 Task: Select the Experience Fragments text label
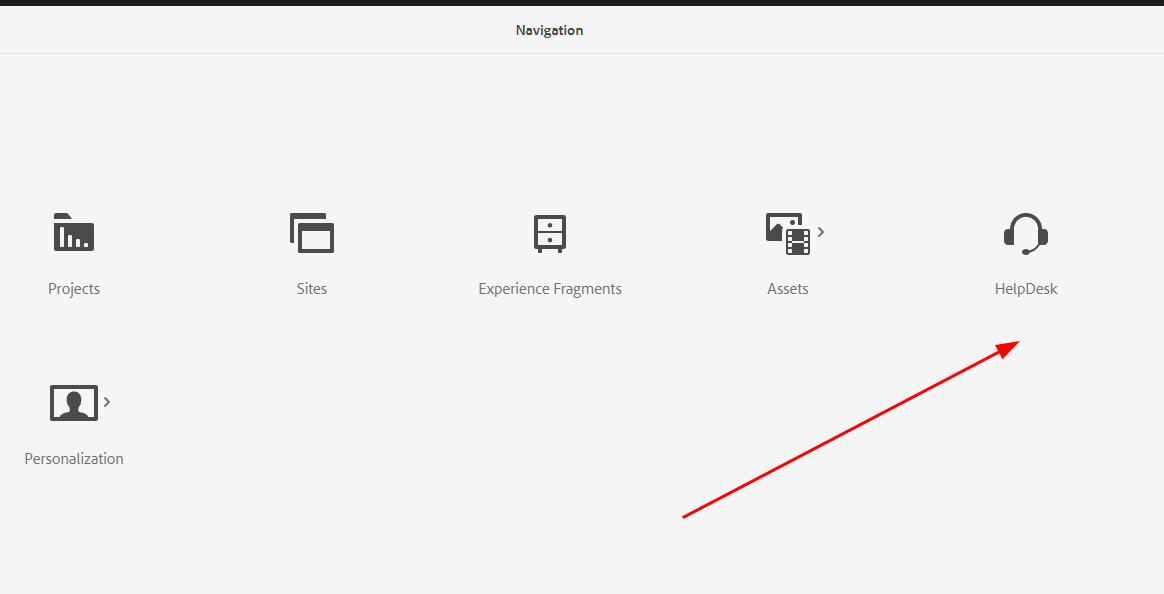[x=550, y=289]
